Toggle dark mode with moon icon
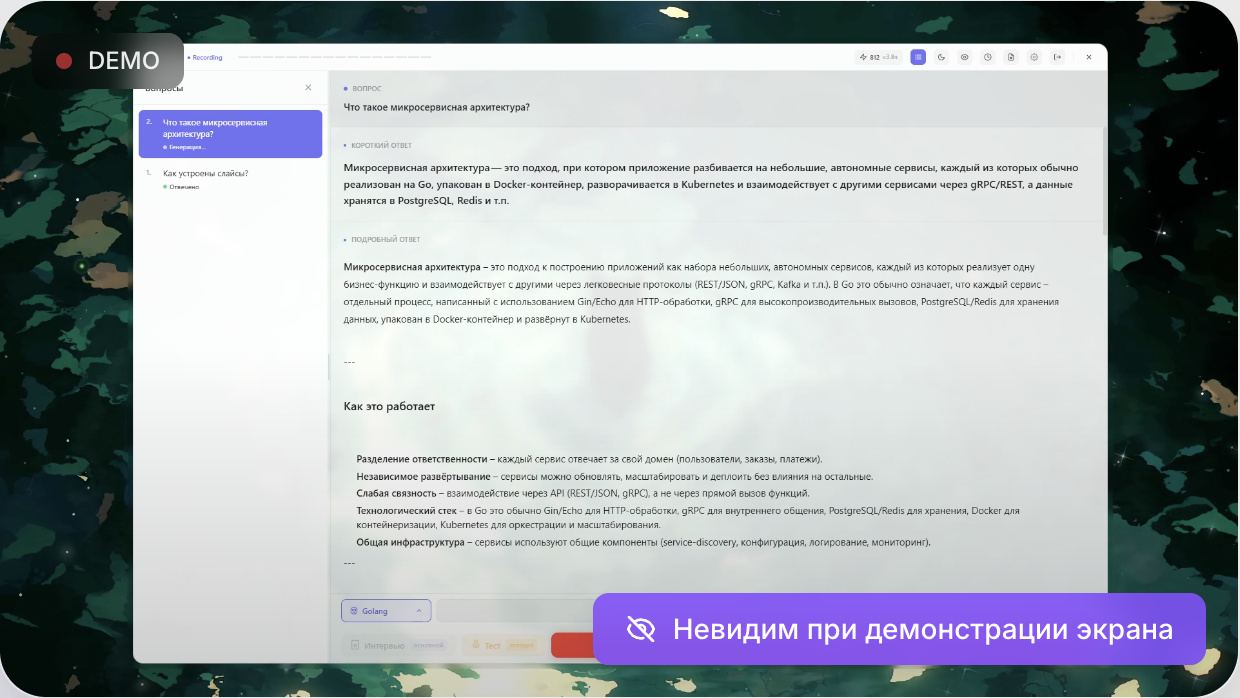This screenshot has width=1240, height=698. [x=941, y=57]
